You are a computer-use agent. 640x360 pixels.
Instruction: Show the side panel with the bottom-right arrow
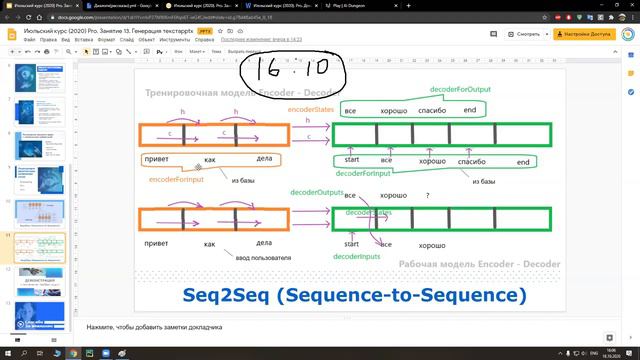click(x=631, y=338)
